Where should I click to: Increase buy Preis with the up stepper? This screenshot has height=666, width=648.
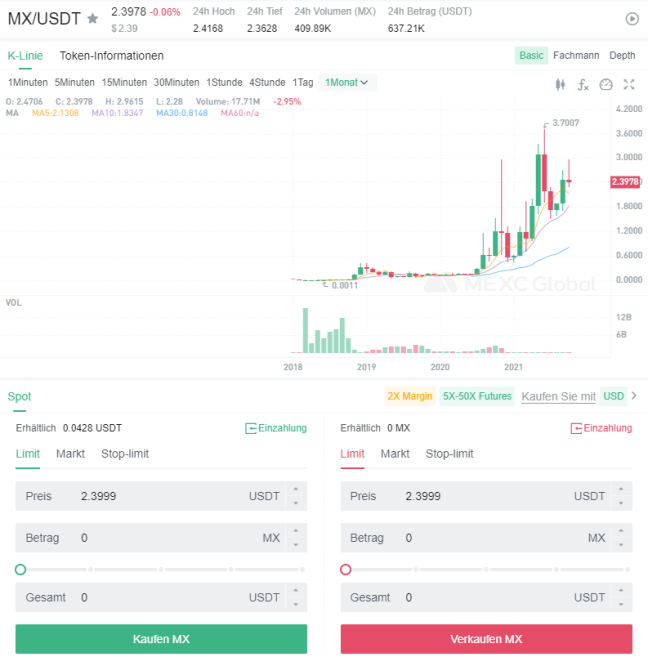click(296, 489)
